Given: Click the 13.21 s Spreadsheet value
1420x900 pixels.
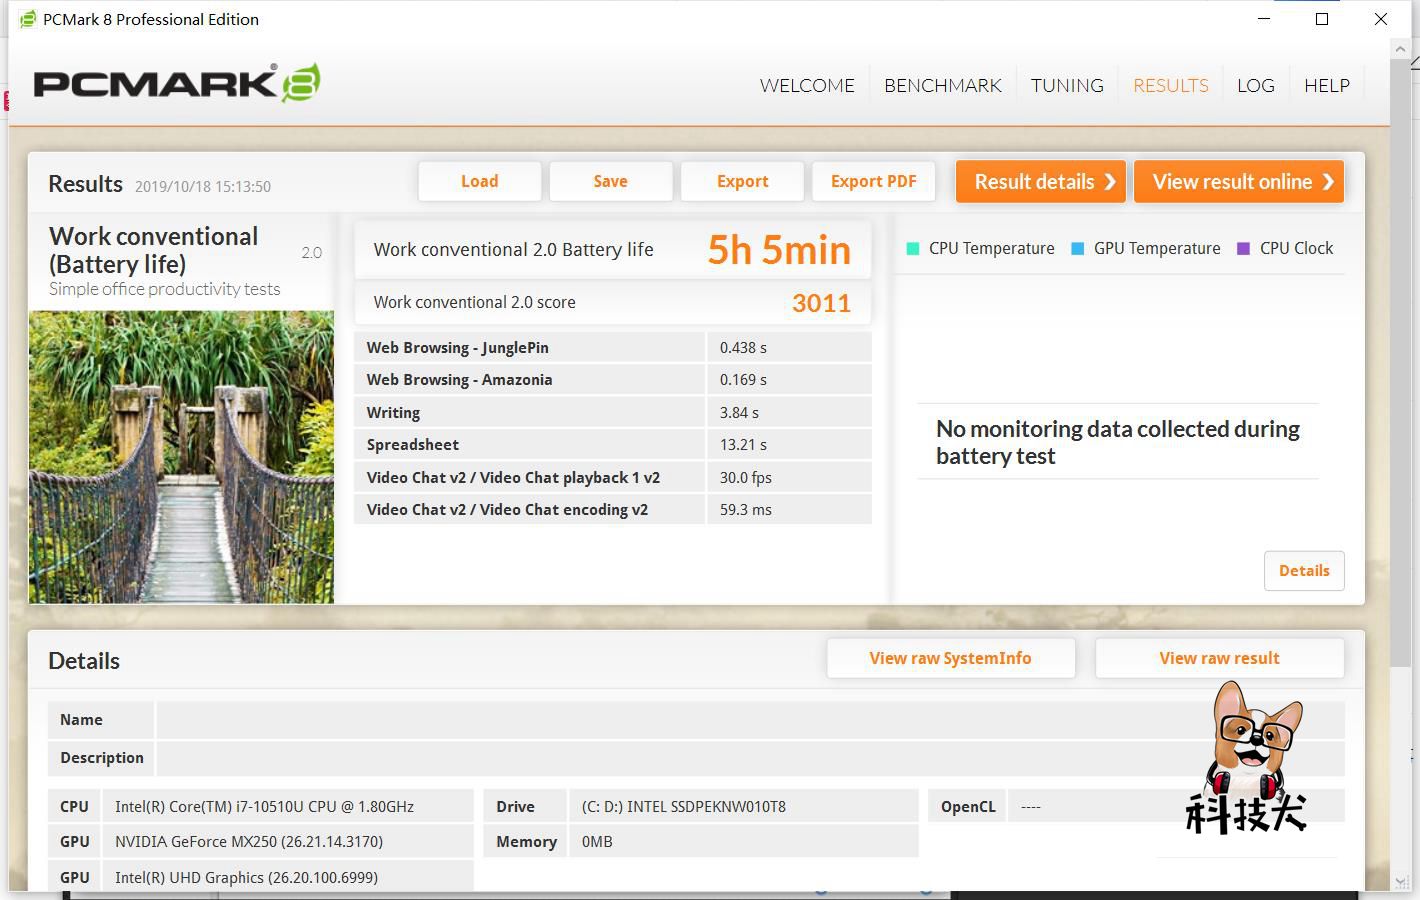Looking at the screenshot, I should click(743, 445).
